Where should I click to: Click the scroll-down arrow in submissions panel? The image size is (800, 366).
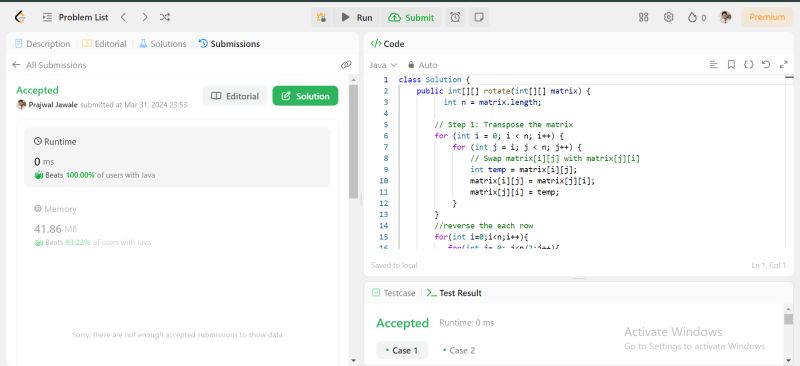pos(354,360)
